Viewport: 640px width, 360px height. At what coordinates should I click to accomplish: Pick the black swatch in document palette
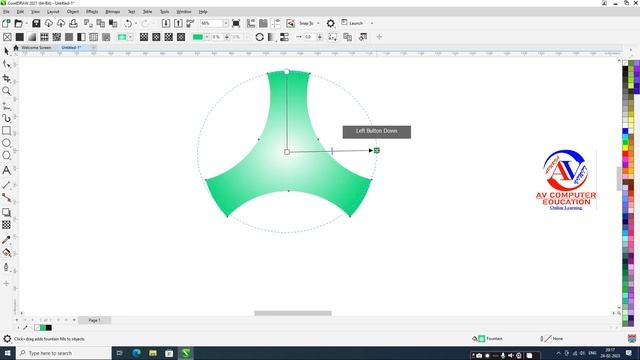tap(49, 328)
